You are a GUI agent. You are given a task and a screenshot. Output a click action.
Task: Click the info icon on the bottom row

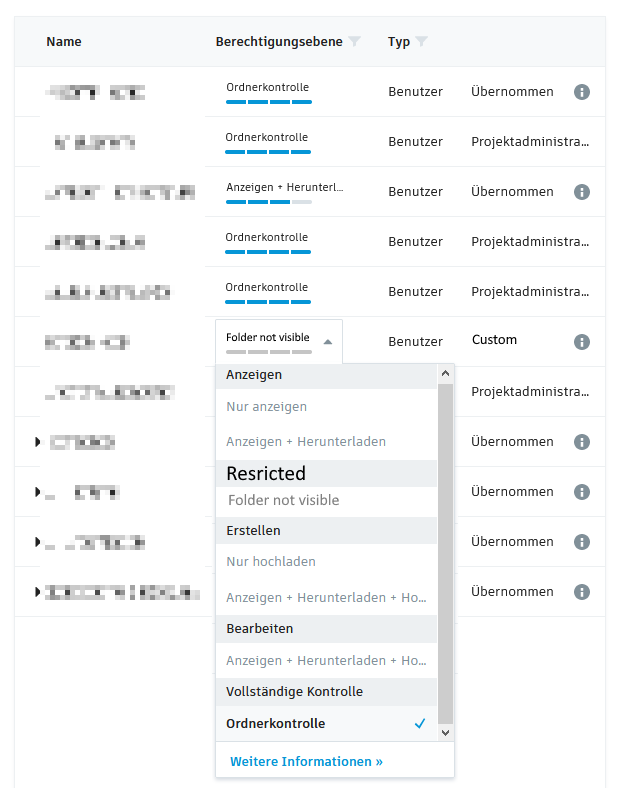(582, 592)
